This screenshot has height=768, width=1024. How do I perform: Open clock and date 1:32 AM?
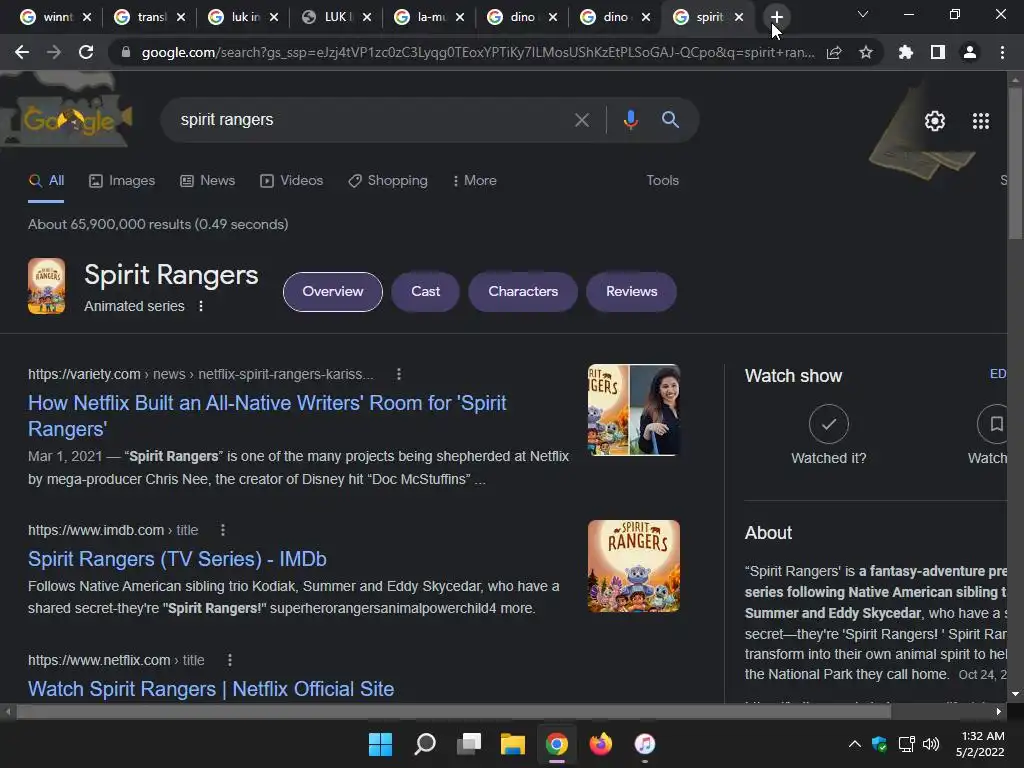[980, 744]
